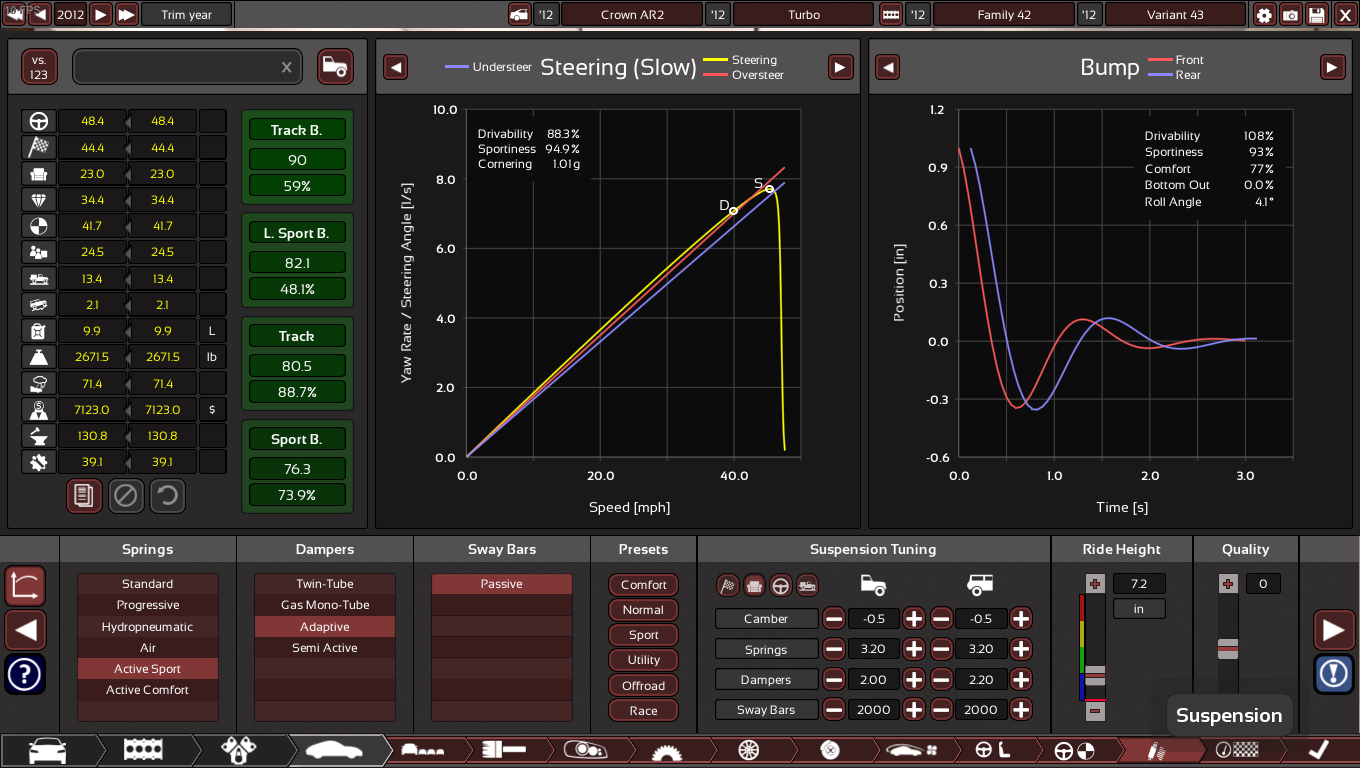
Task: Click the prestige diamond stat icon
Action: (x=39, y=200)
